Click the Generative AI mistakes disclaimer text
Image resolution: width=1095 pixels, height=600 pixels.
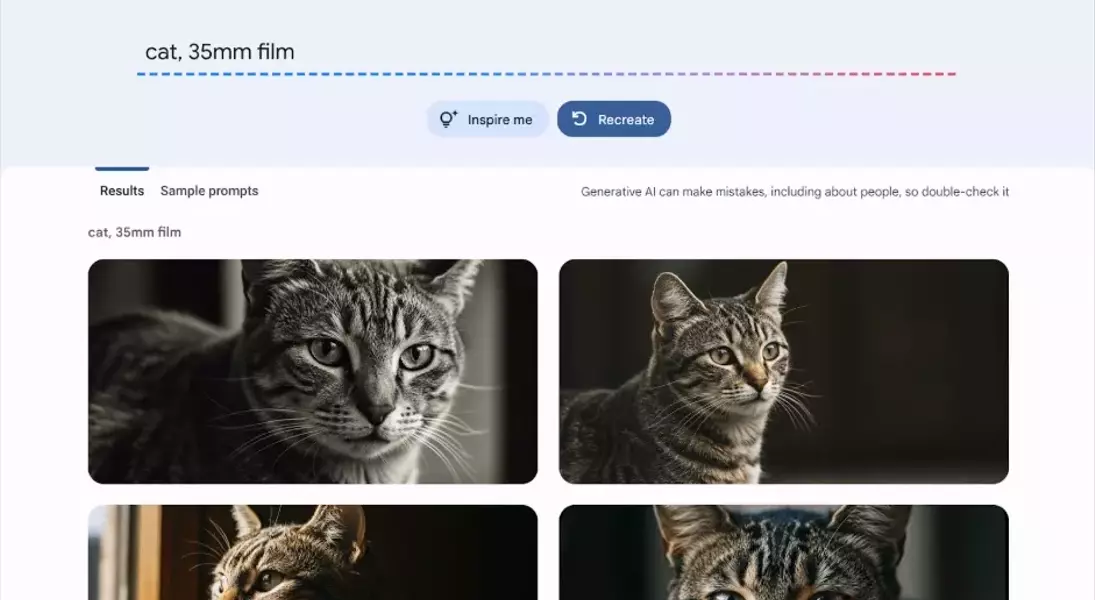point(794,191)
